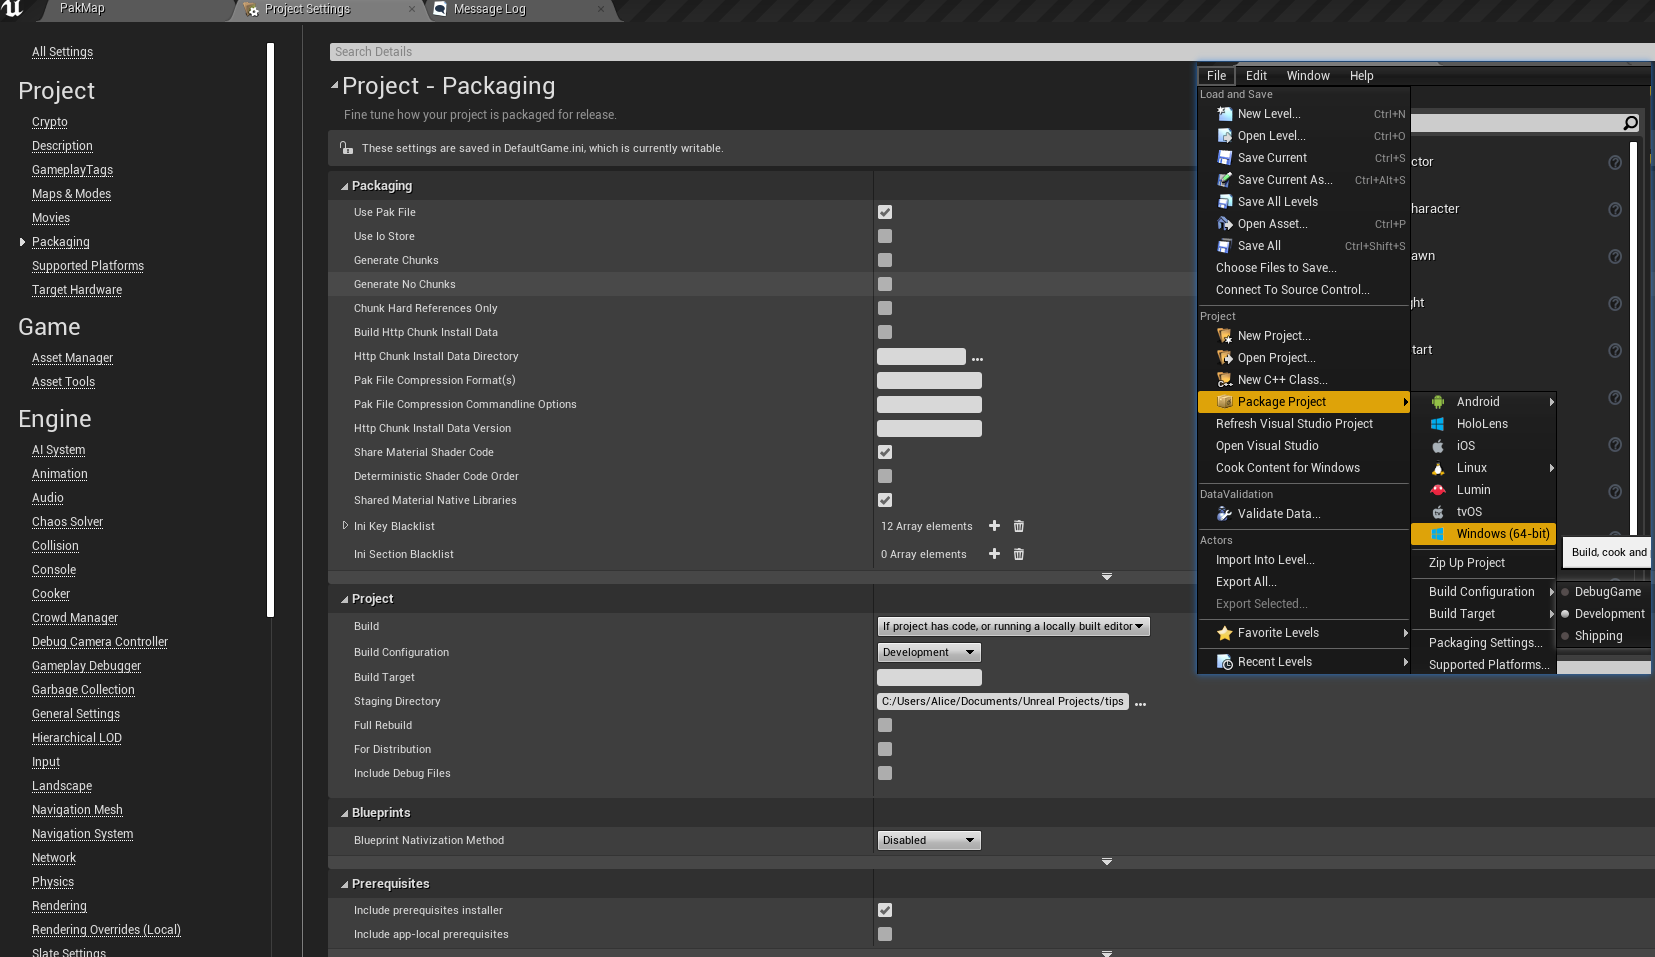Image resolution: width=1655 pixels, height=957 pixels.
Task: Select Windows (64-bit) package target
Action: click(x=1483, y=534)
